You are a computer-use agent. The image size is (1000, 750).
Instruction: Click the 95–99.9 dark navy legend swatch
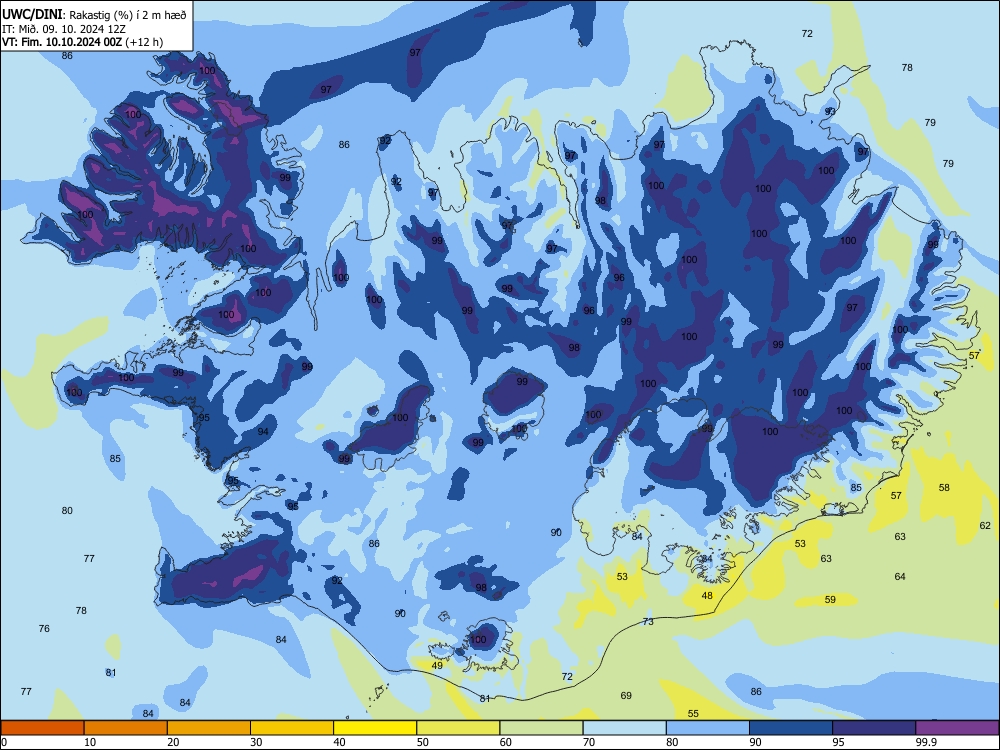click(874, 728)
